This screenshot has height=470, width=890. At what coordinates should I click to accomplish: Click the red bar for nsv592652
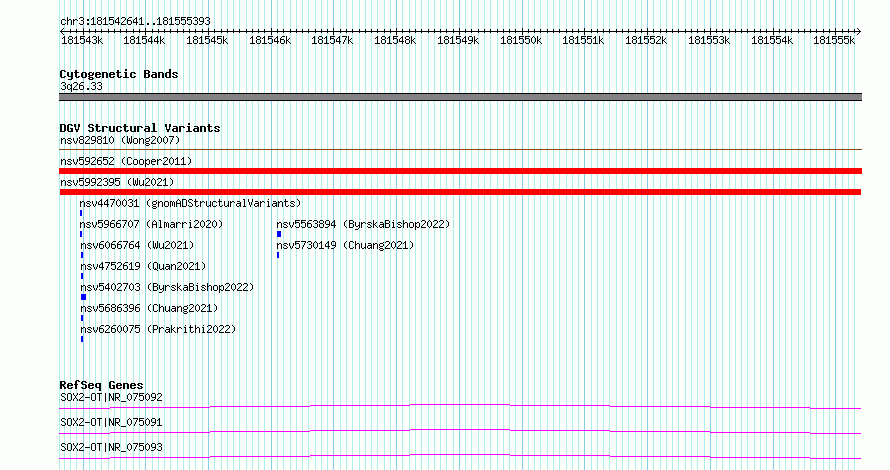[460, 171]
